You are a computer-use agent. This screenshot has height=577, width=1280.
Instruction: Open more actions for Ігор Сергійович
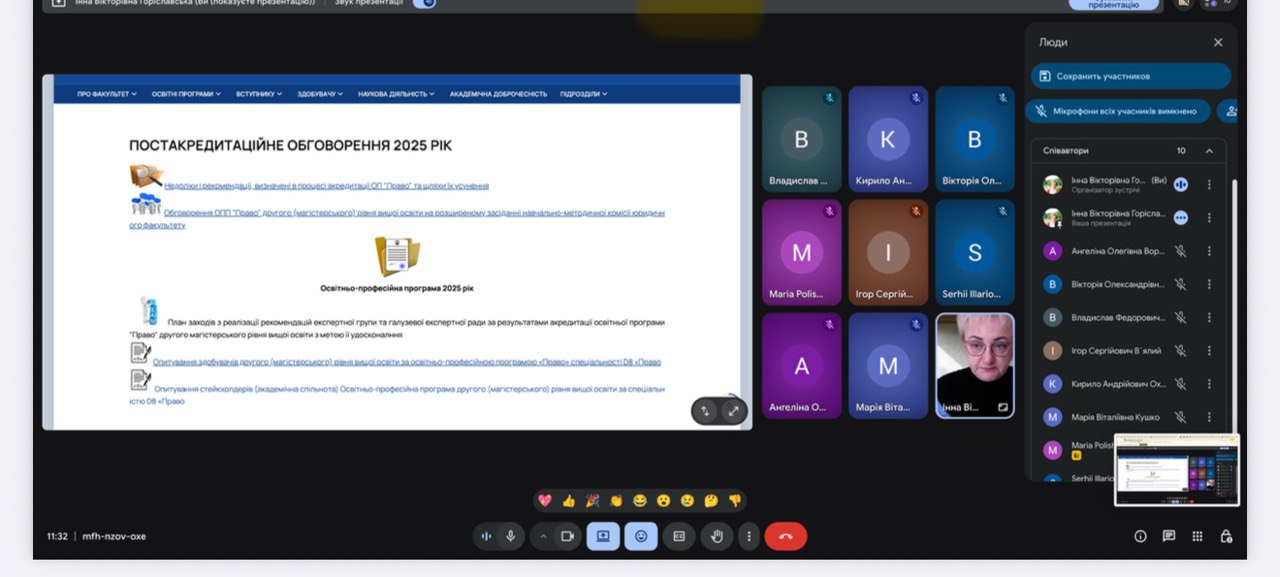click(1209, 351)
